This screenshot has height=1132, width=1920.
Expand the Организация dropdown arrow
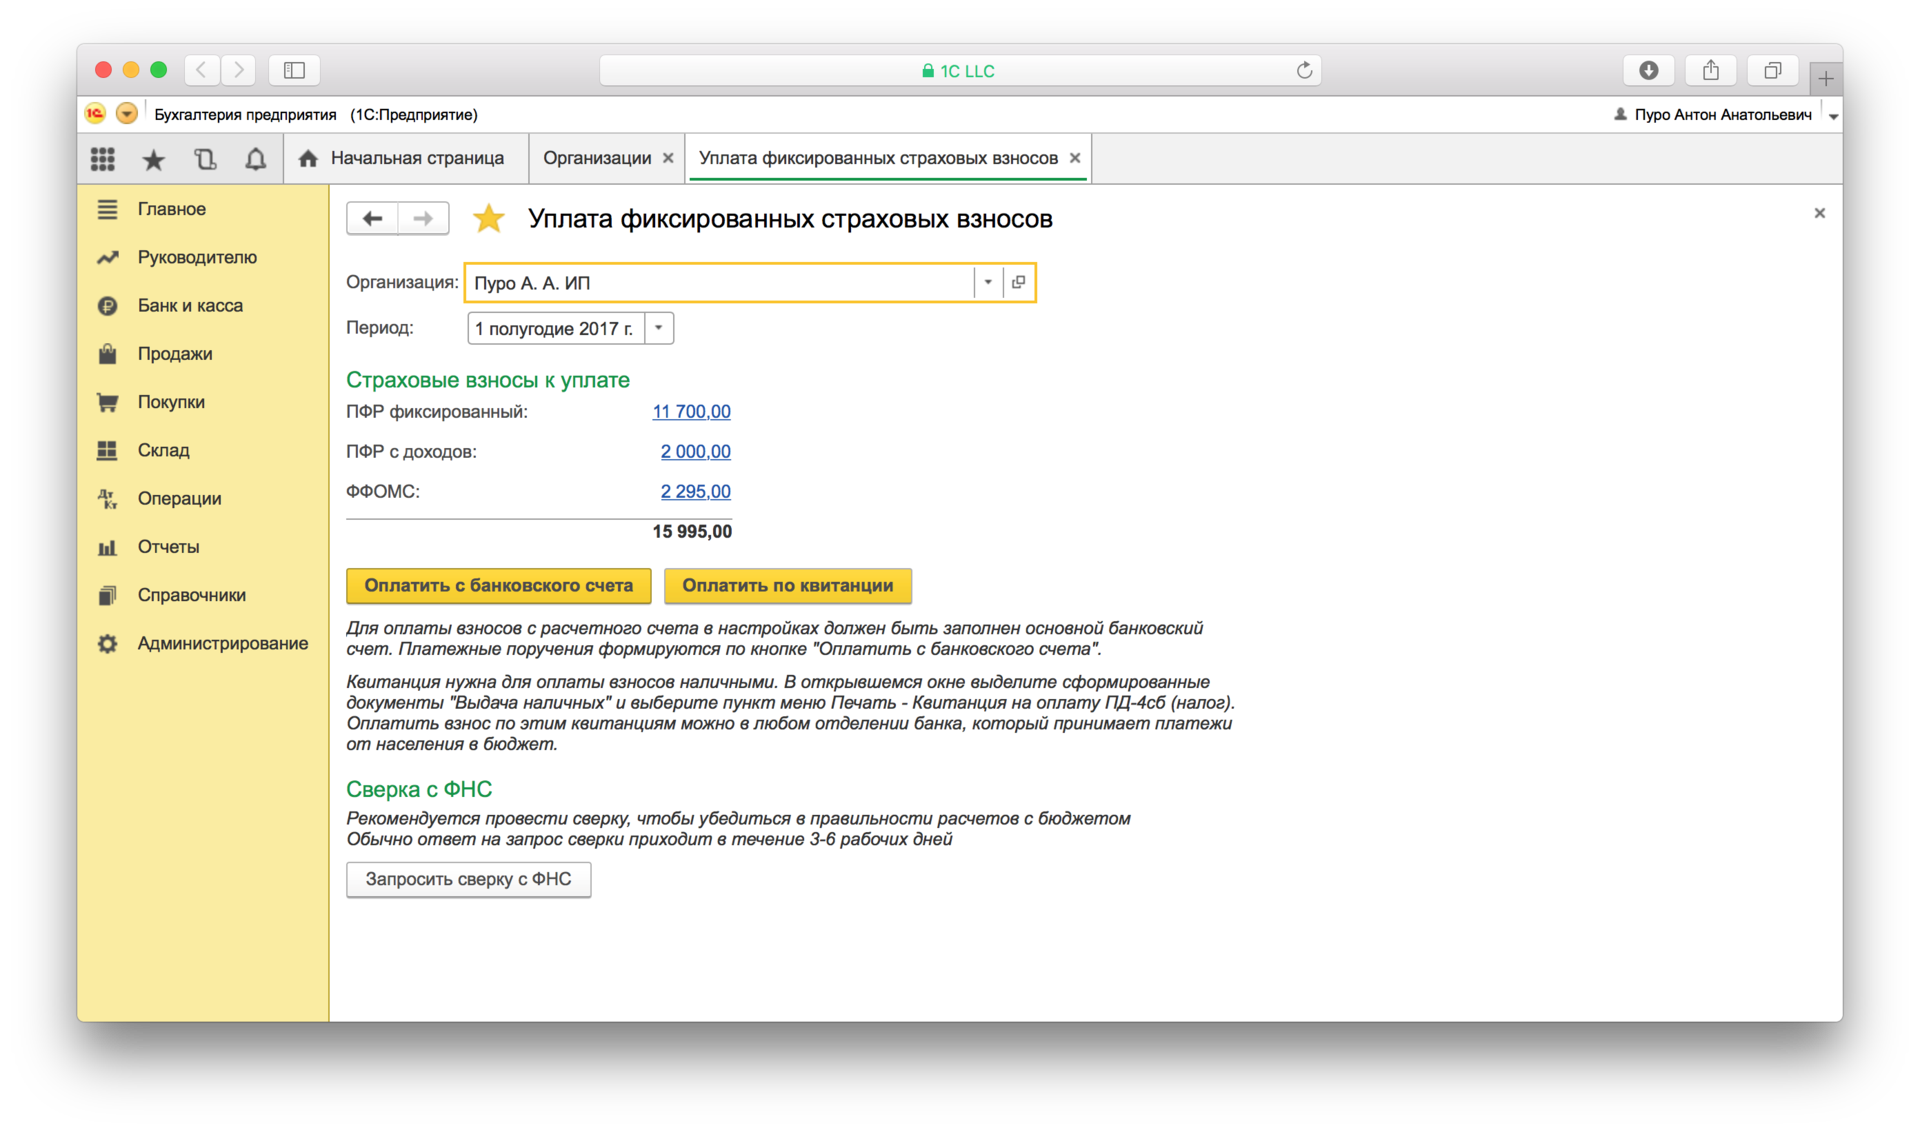(987, 283)
